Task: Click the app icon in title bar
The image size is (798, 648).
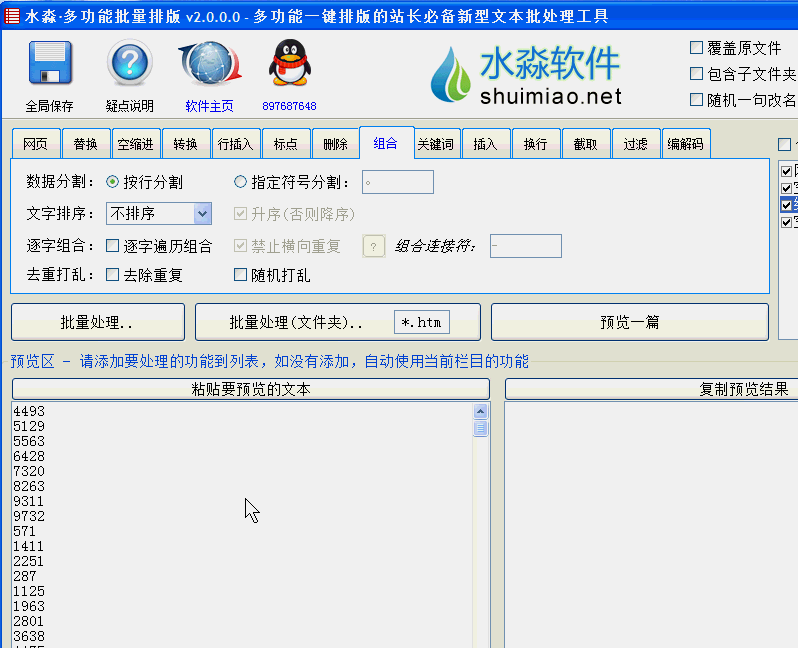Action: point(11,16)
